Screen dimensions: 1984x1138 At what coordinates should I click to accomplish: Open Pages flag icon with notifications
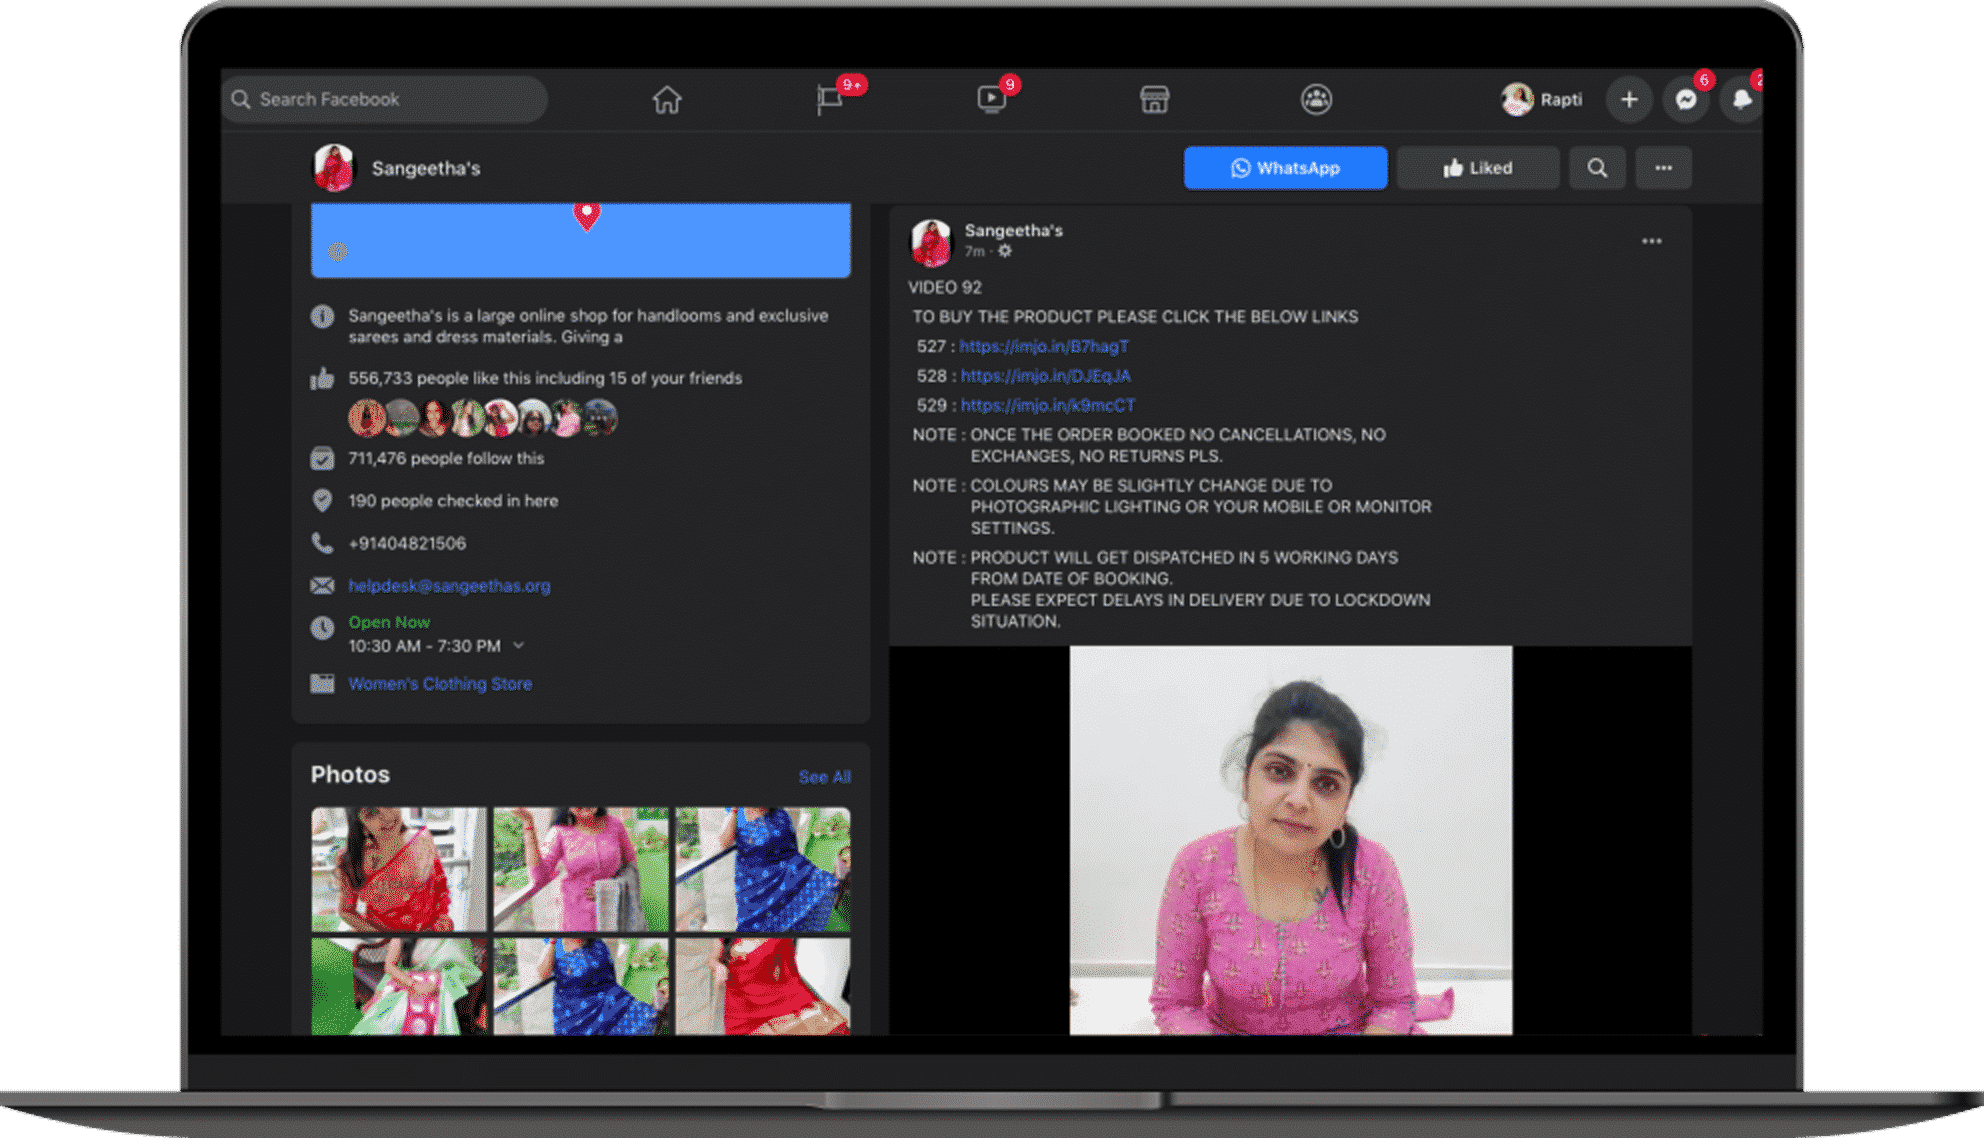coord(830,100)
